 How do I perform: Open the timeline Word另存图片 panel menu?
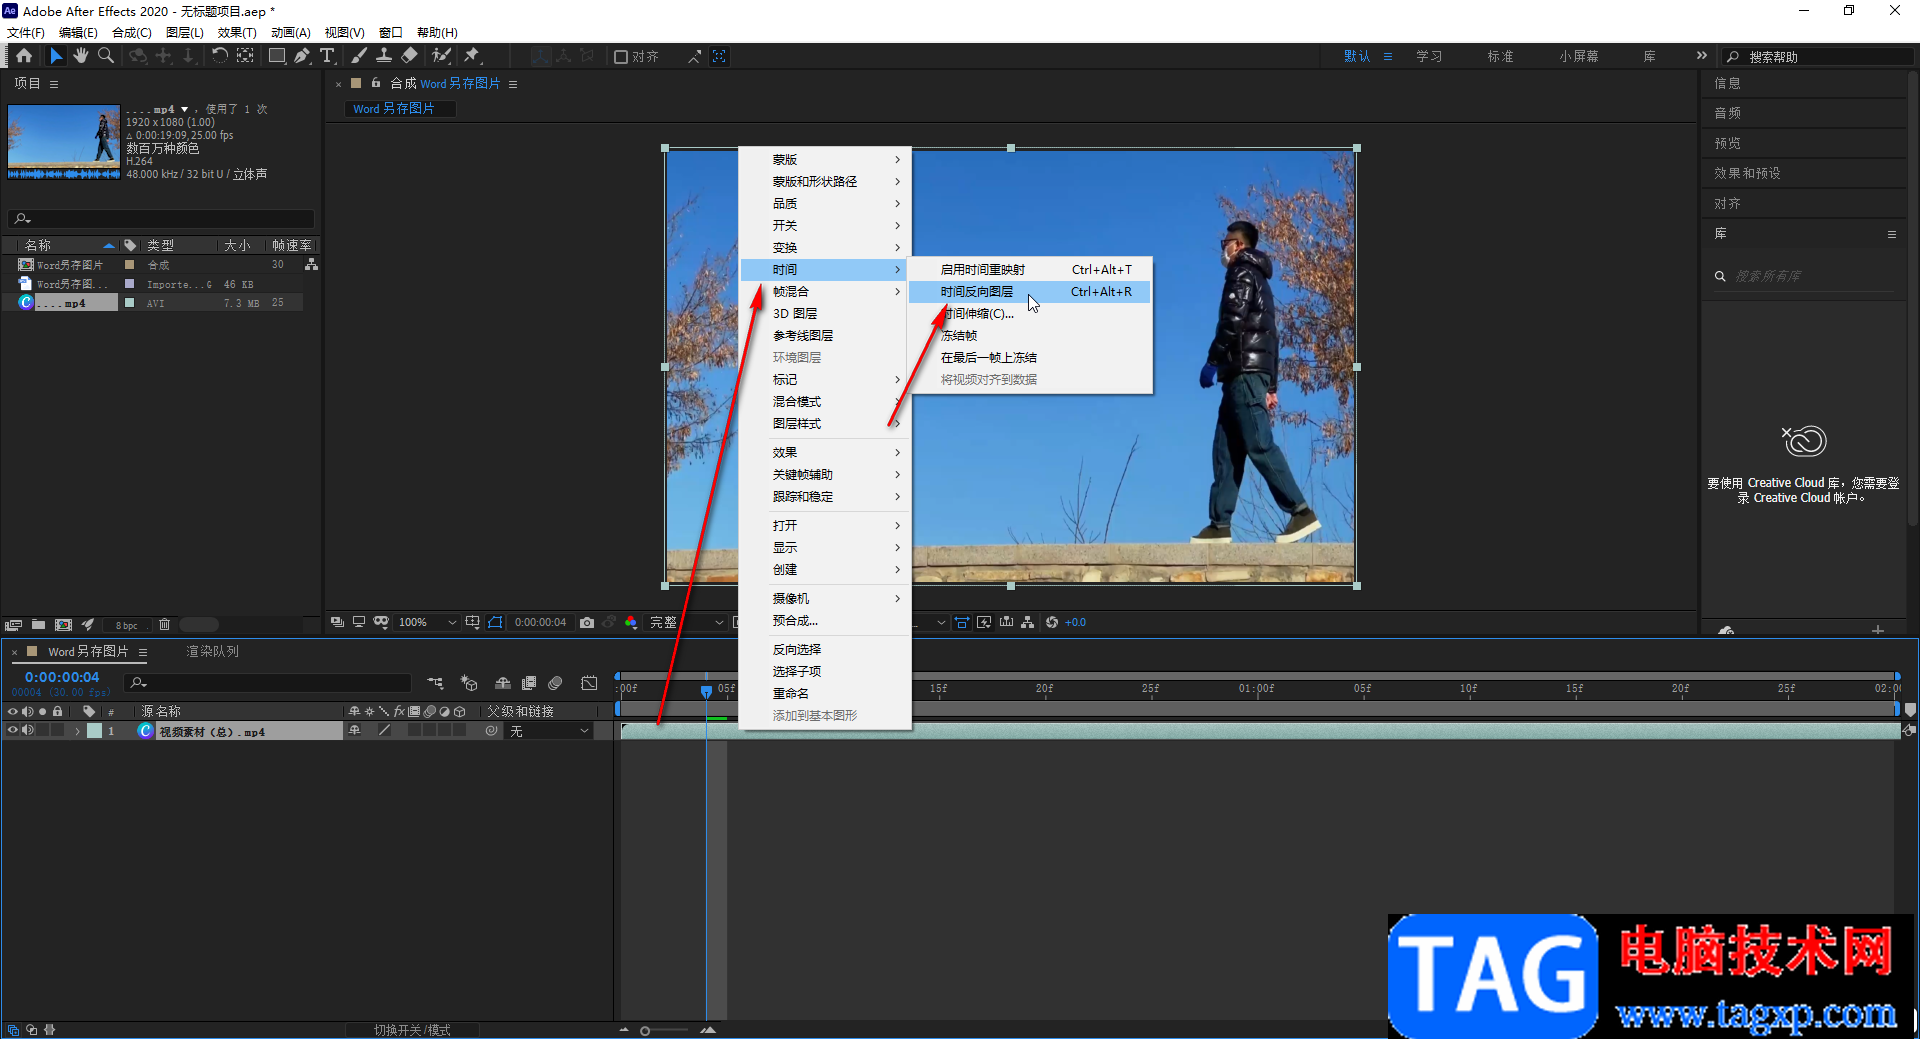pos(143,652)
